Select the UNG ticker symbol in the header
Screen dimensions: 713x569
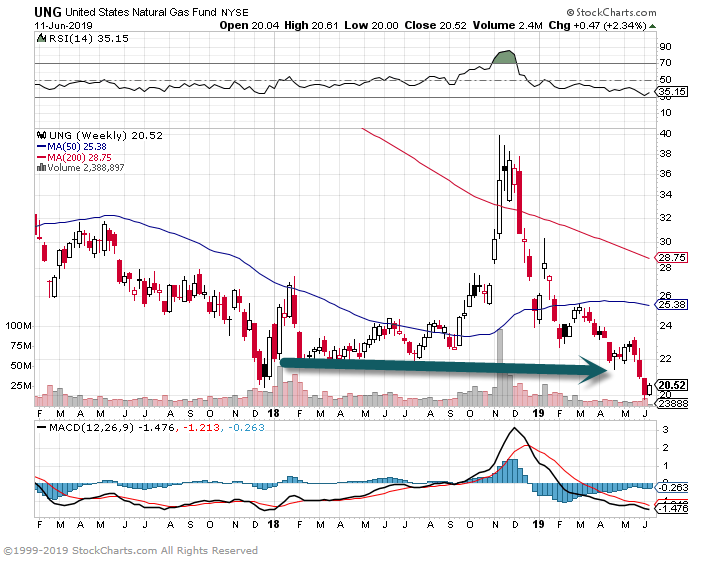[x=48, y=11]
